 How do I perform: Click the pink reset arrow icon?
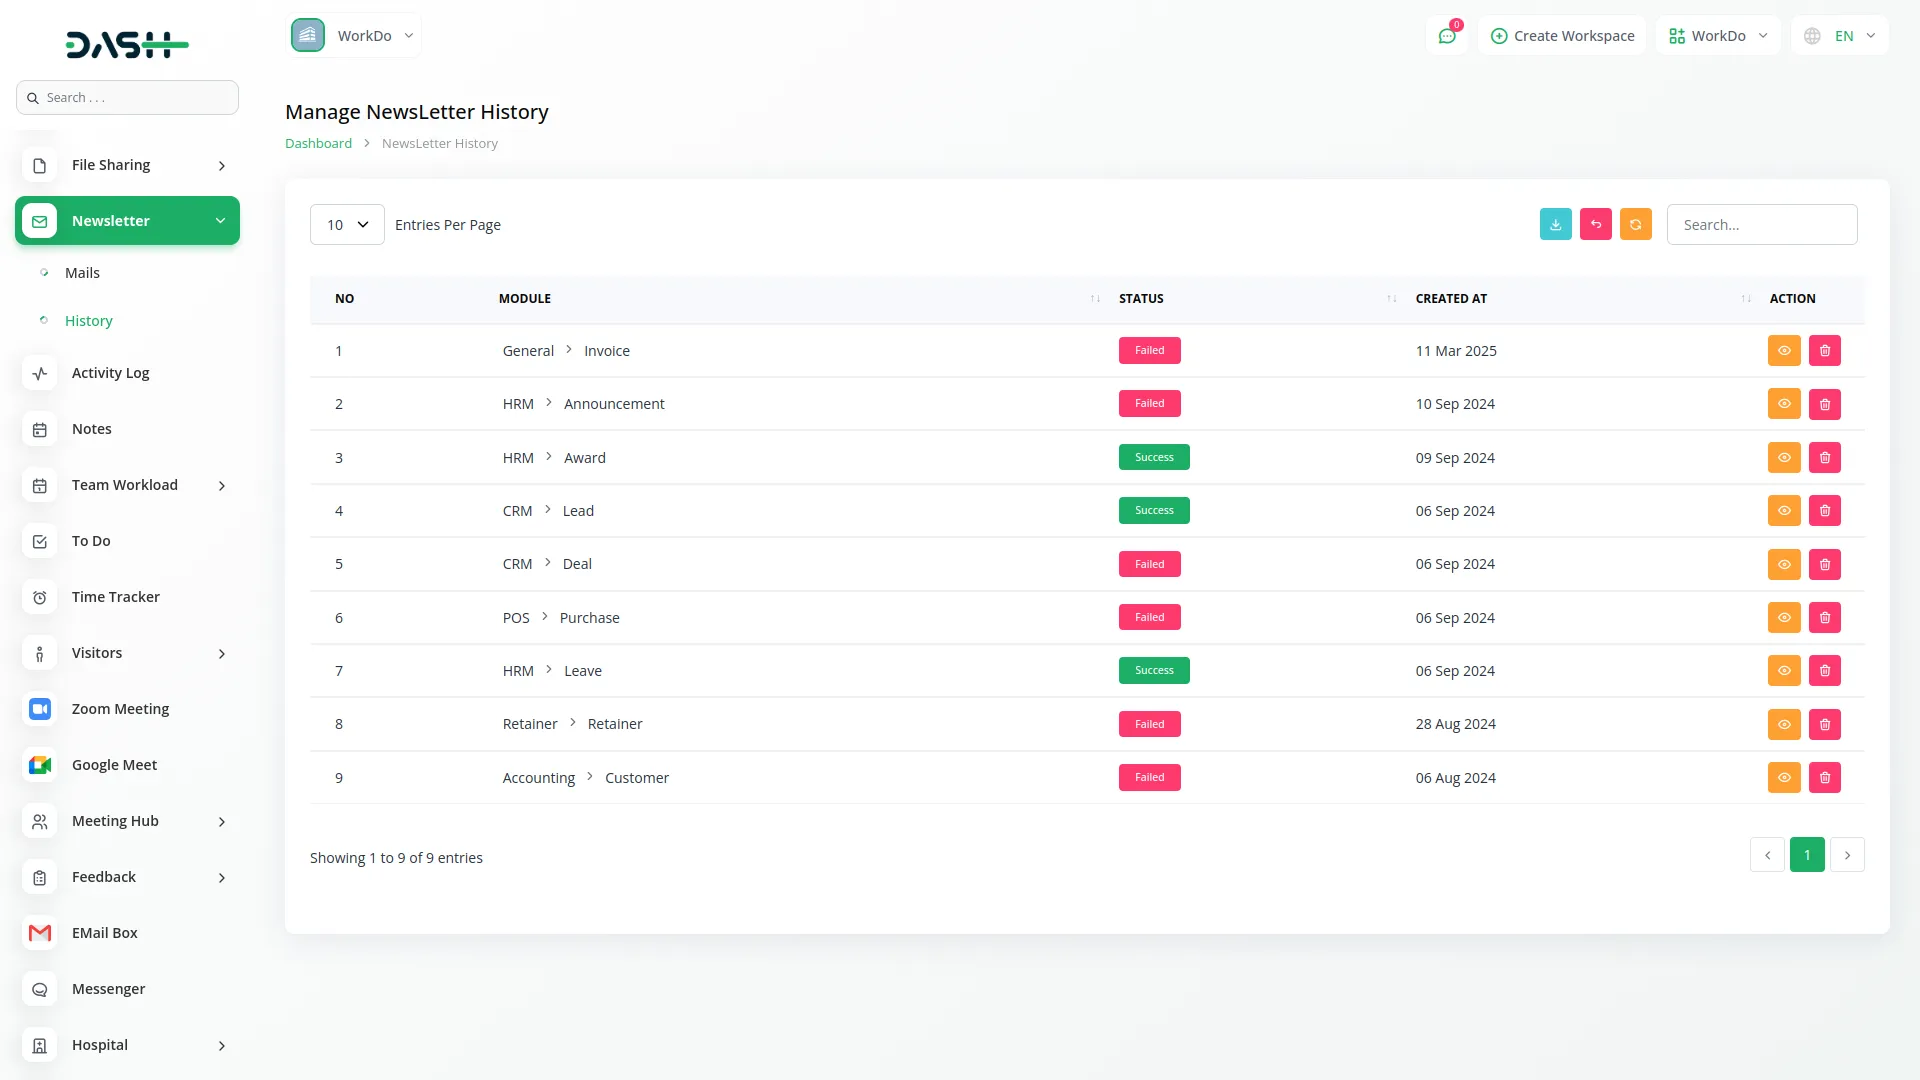click(1595, 225)
